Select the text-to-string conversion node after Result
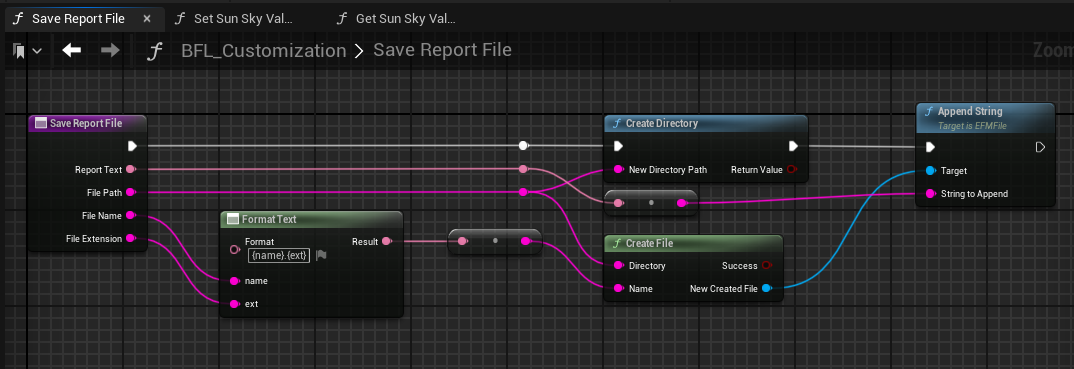The height and width of the screenshot is (369, 1074). tap(495, 242)
